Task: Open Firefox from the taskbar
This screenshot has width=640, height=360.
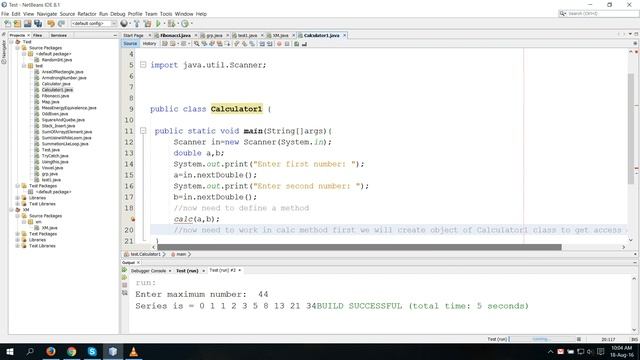Action: point(51,351)
